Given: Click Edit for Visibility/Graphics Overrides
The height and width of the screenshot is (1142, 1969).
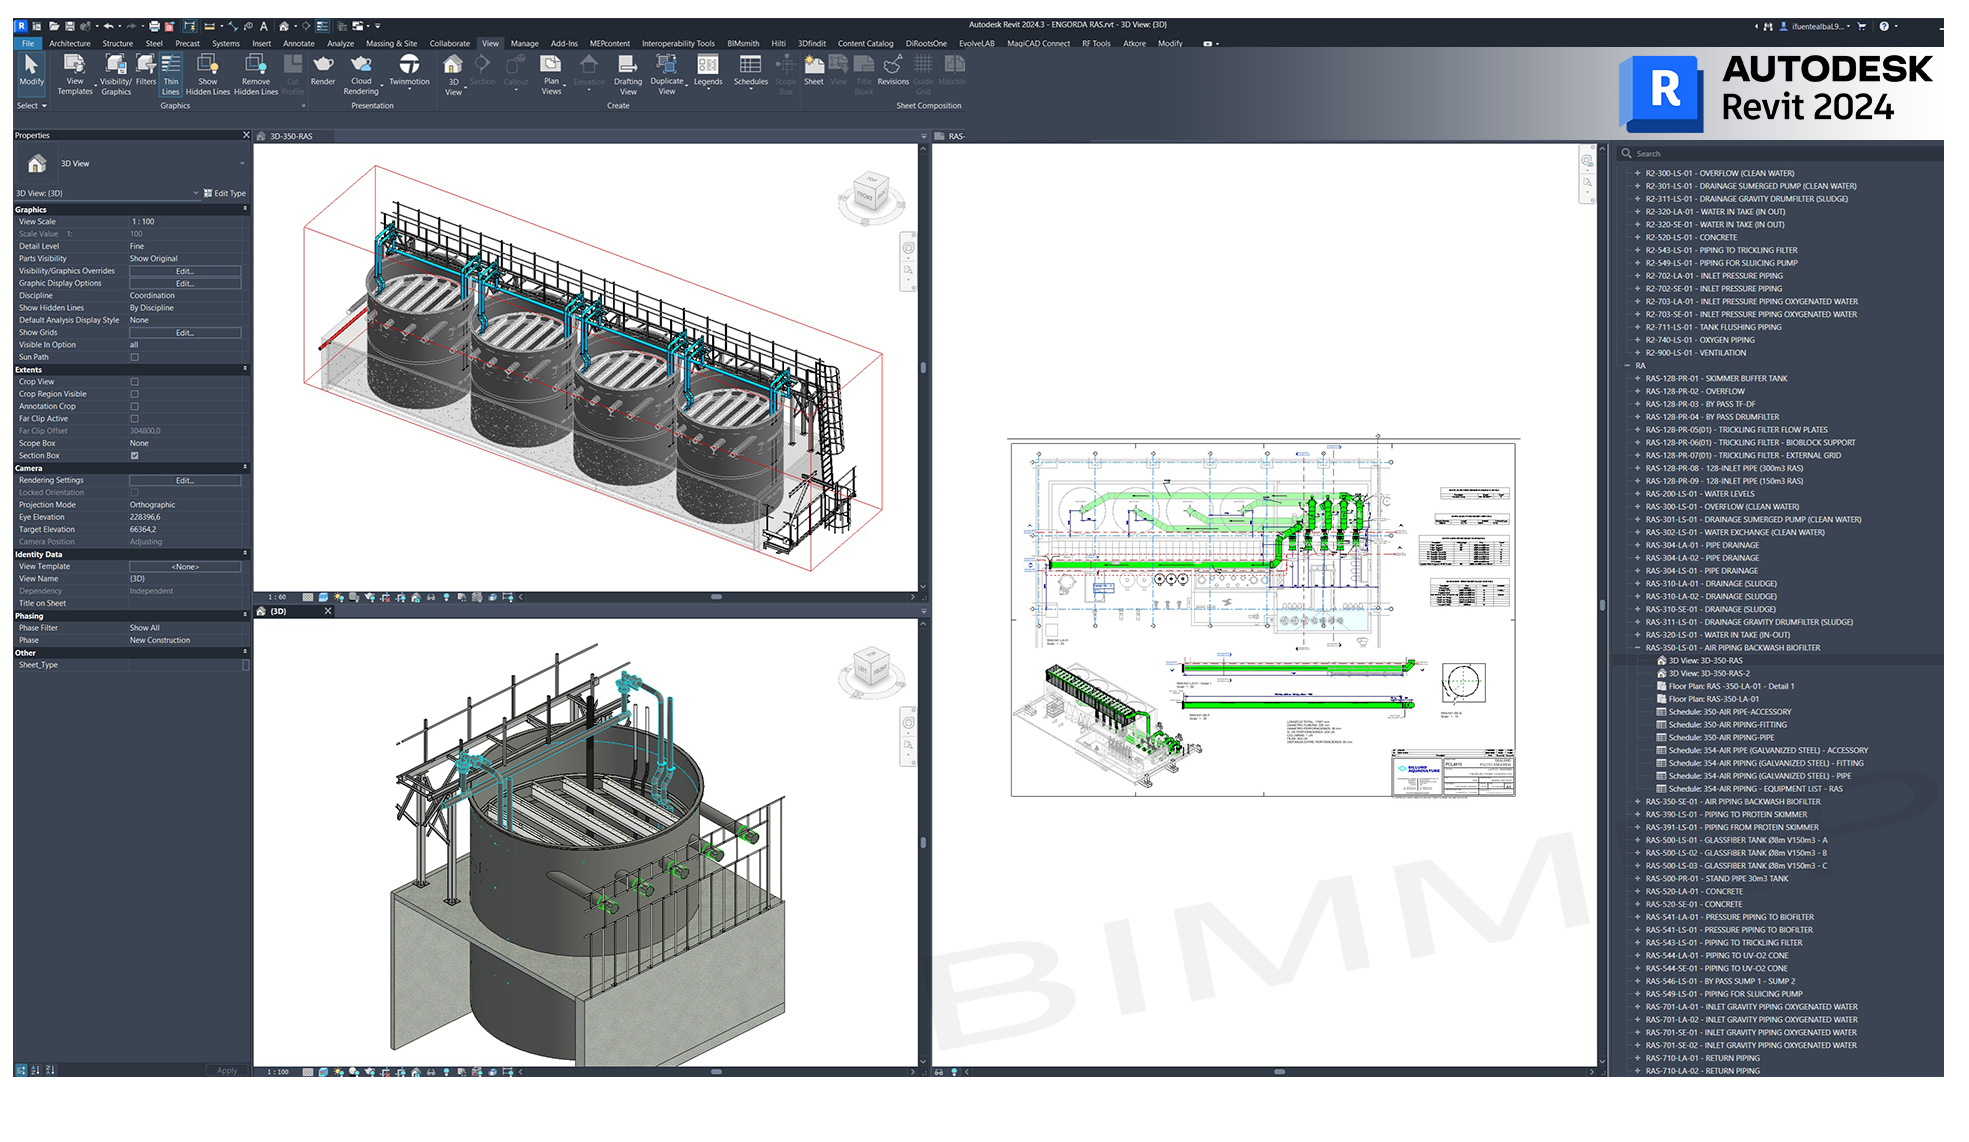Looking at the screenshot, I should click(185, 271).
